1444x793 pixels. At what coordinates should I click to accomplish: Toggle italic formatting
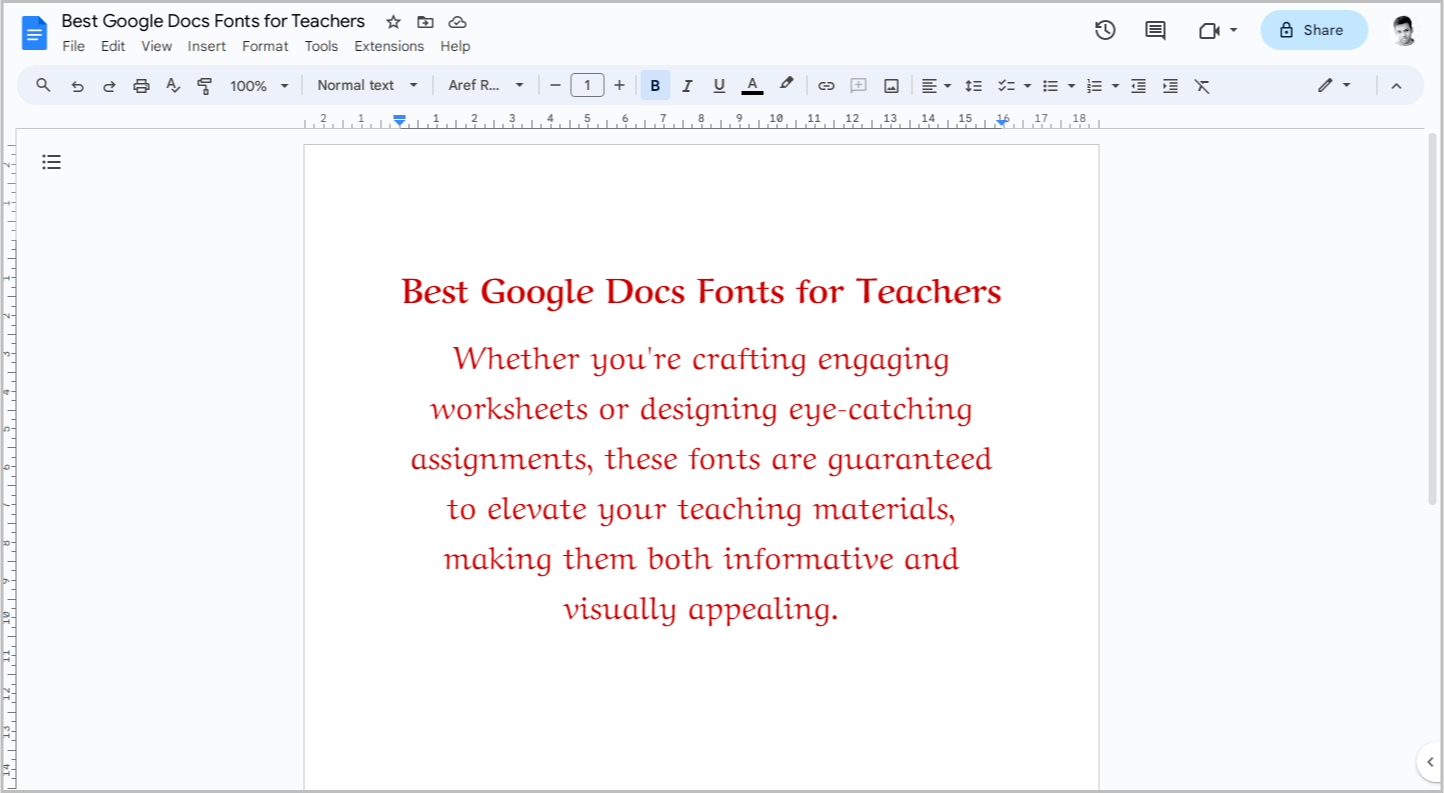687,85
